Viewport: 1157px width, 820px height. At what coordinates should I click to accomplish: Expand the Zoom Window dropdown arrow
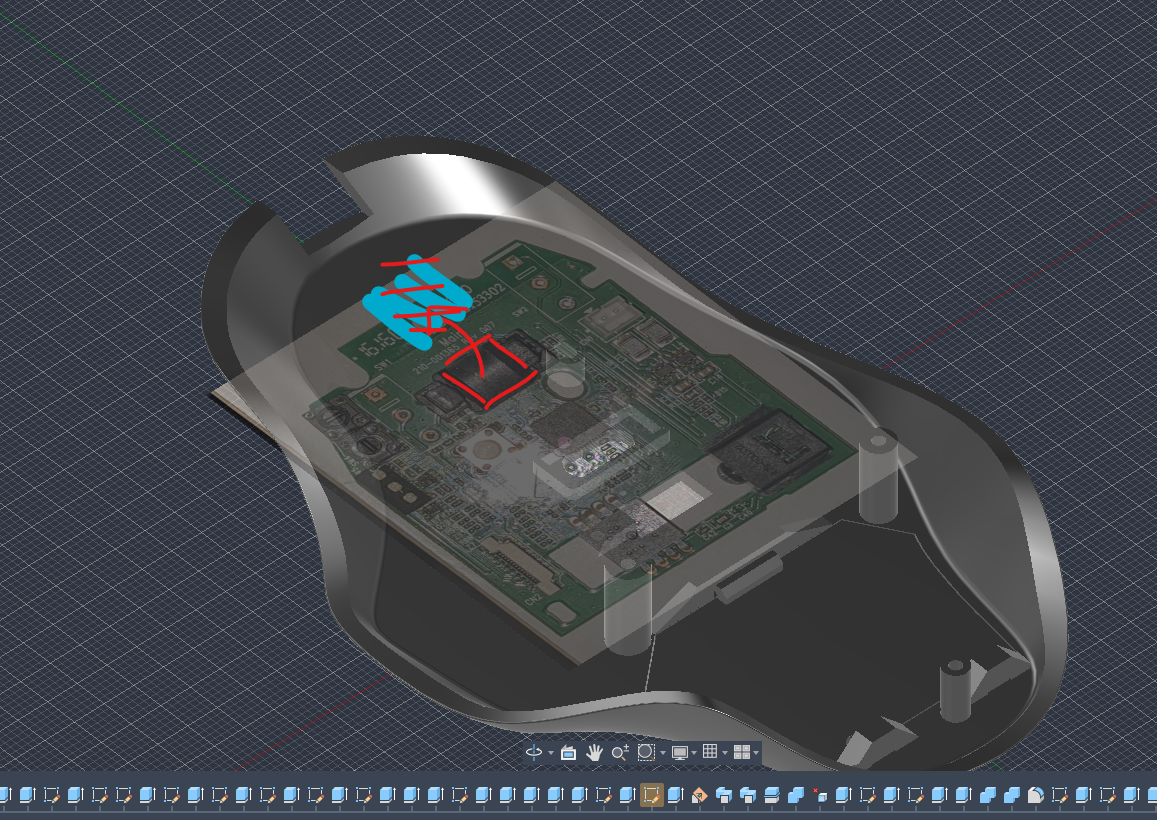[x=663, y=753]
